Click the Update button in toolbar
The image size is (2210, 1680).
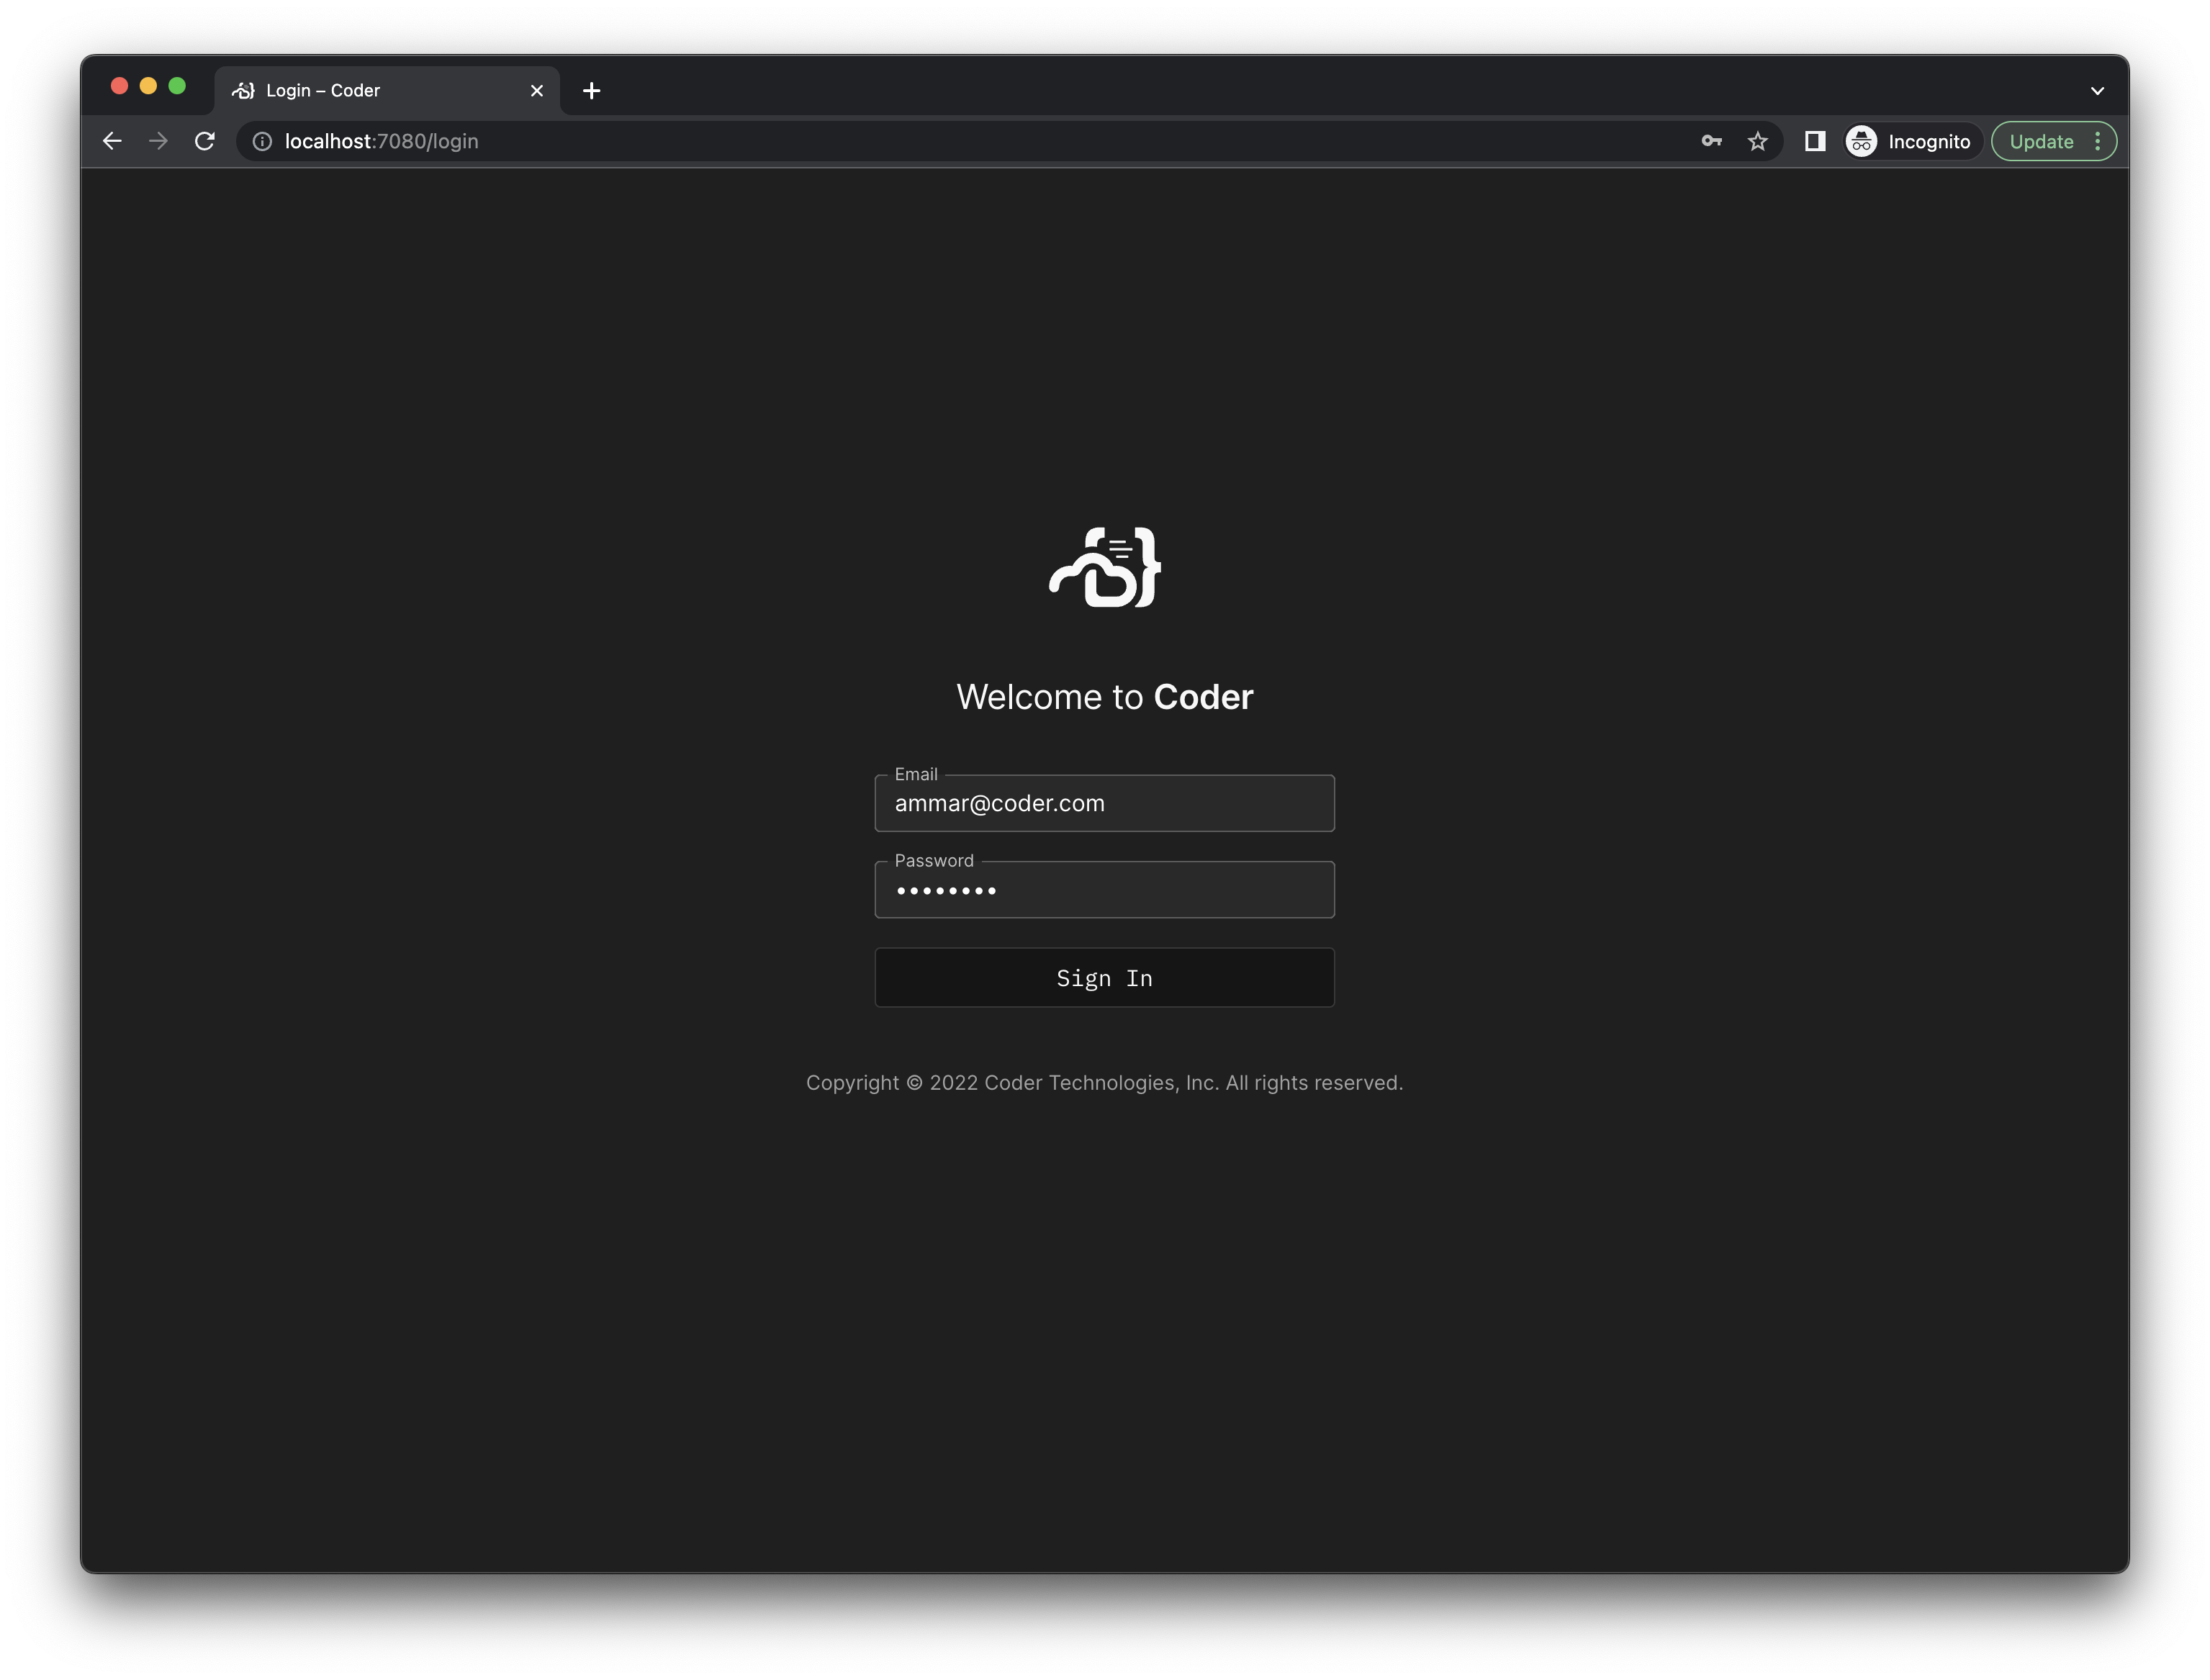point(2041,141)
